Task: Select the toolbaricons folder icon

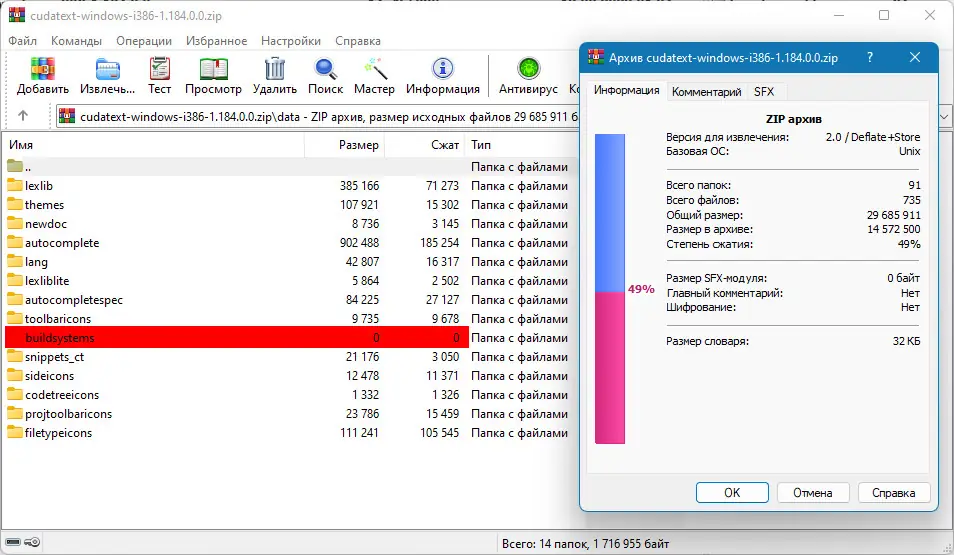Action: 15,318
